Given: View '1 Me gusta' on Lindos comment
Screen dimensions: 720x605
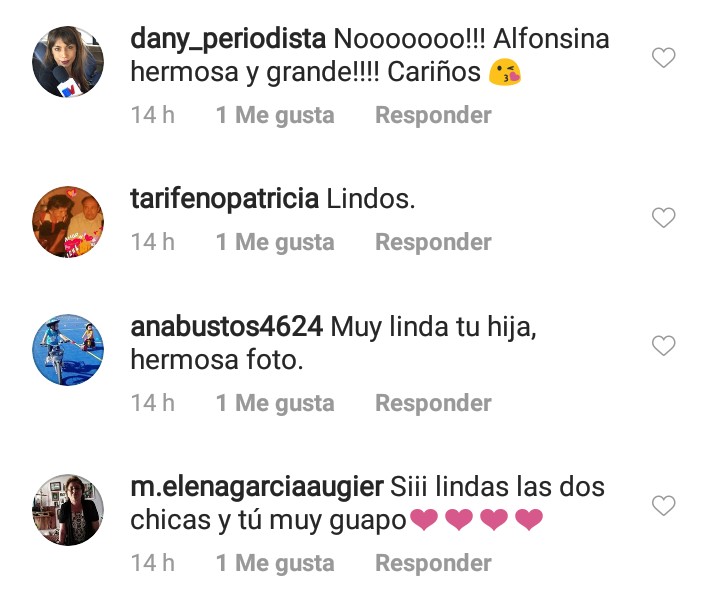Looking at the screenshot, I should (x=275, y=242).
